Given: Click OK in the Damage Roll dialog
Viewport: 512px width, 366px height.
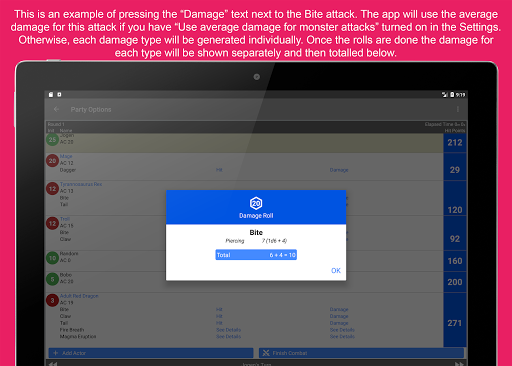Looking at the screenshot, I should (336, 270).
